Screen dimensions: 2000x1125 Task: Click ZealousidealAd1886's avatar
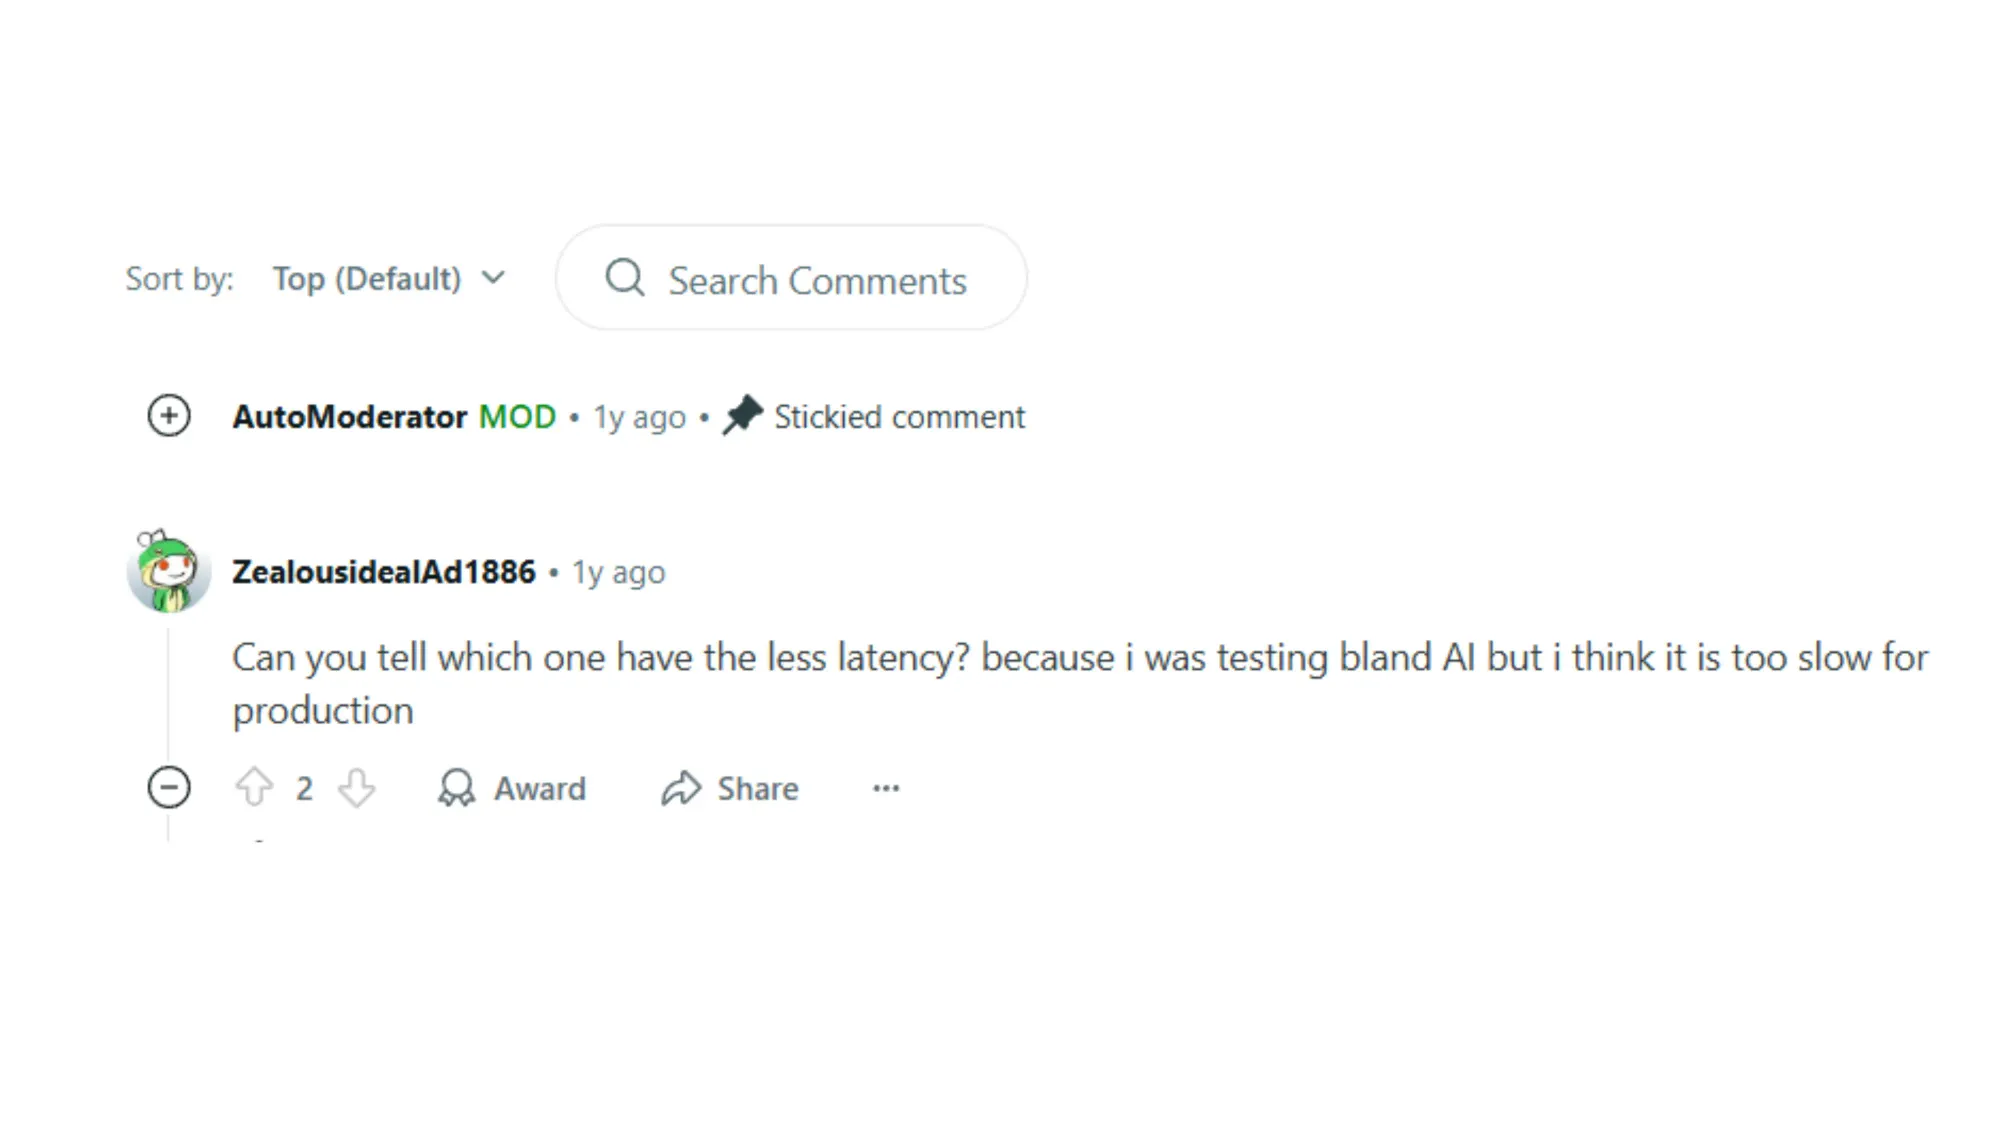click(170, 571)
